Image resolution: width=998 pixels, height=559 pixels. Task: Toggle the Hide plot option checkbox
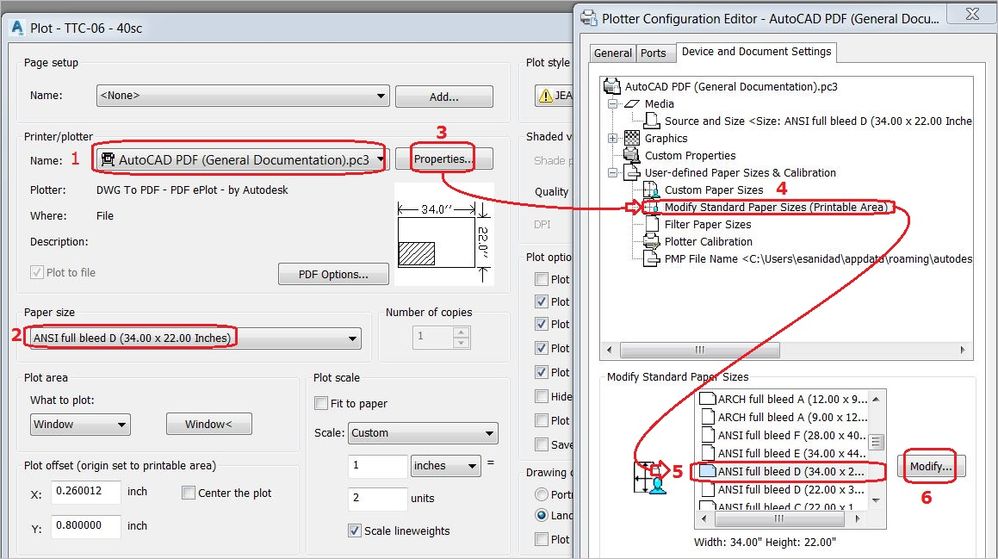coord(542,396)
